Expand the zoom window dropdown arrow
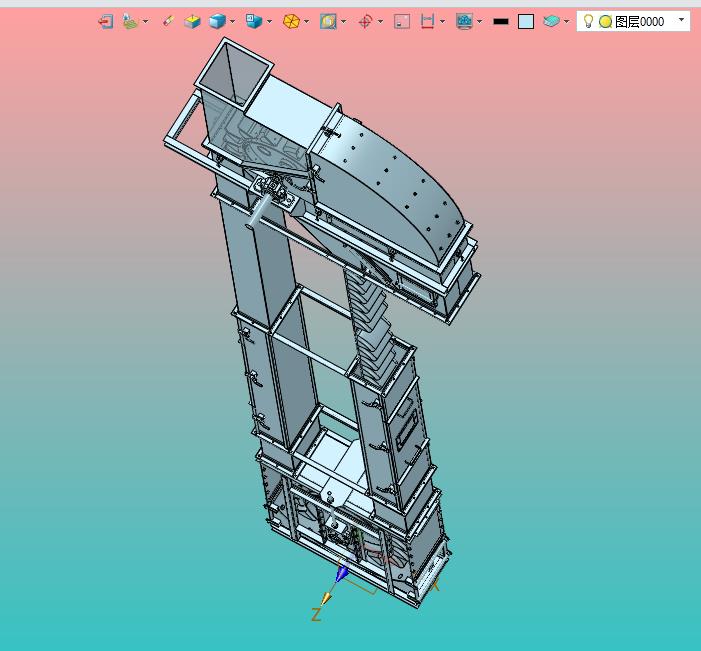 tap(343, 21)
